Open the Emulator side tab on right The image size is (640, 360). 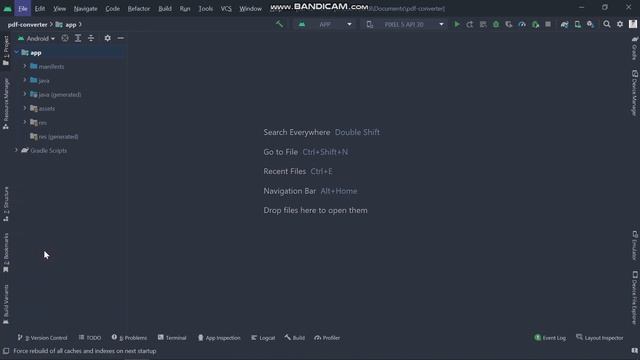pos(635,245)
